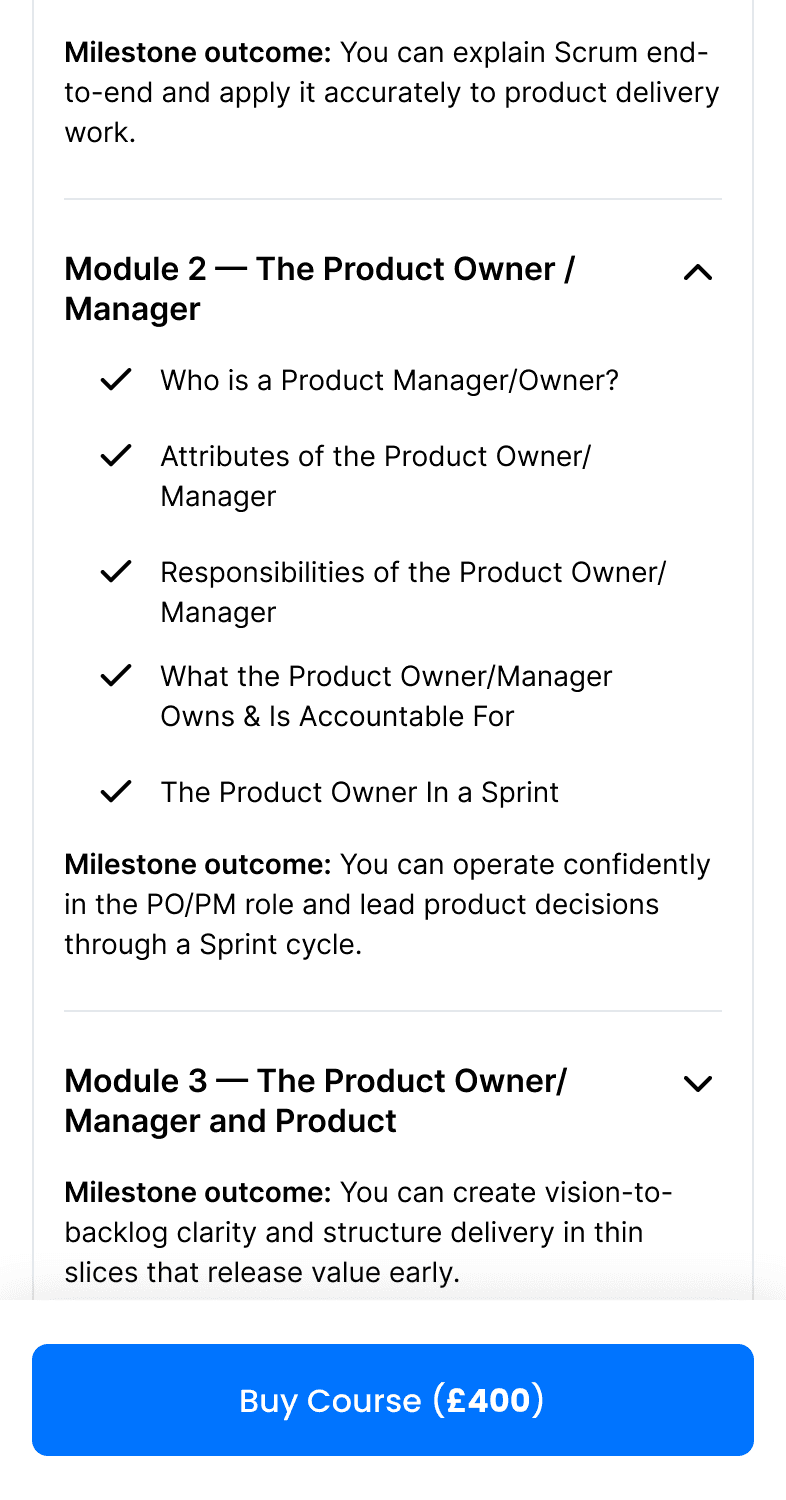
Task: Expand Module 3 — The Product Owner/Manager and Product
Action: 698,1083
